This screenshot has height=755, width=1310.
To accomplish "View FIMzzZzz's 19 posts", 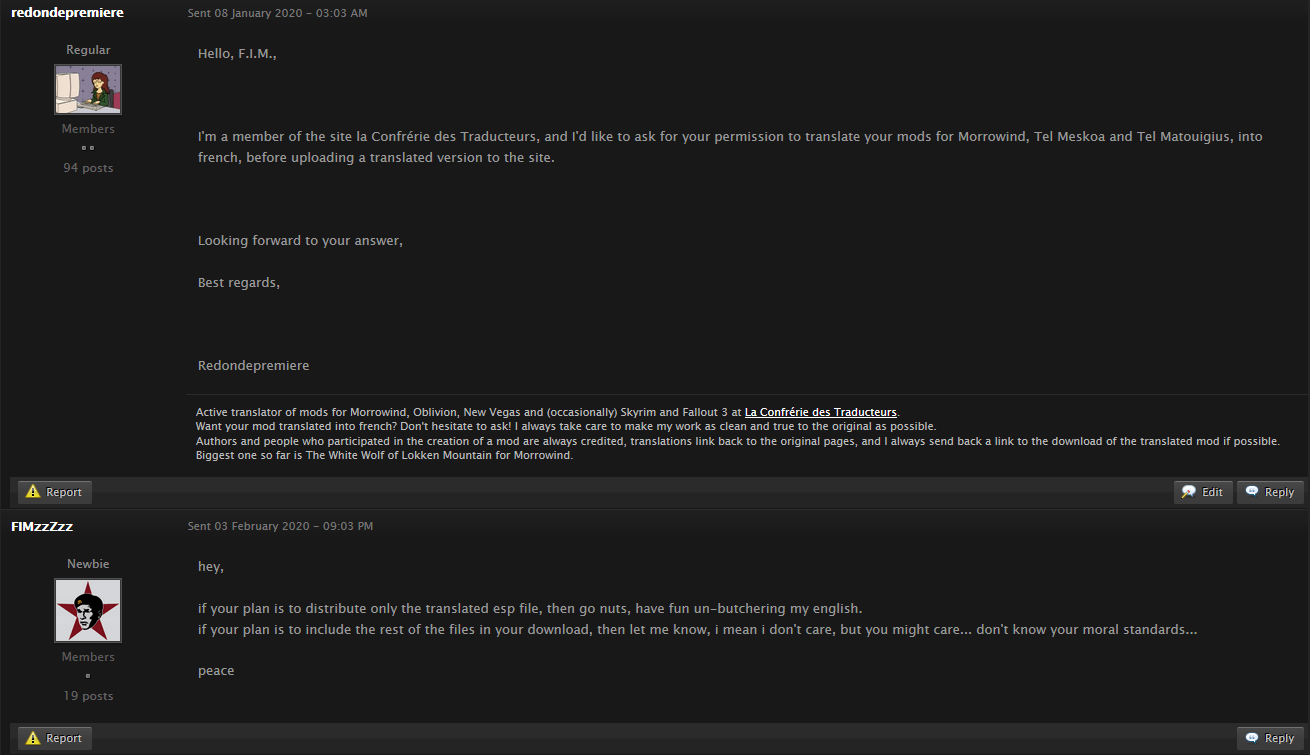I will [88, 696].
